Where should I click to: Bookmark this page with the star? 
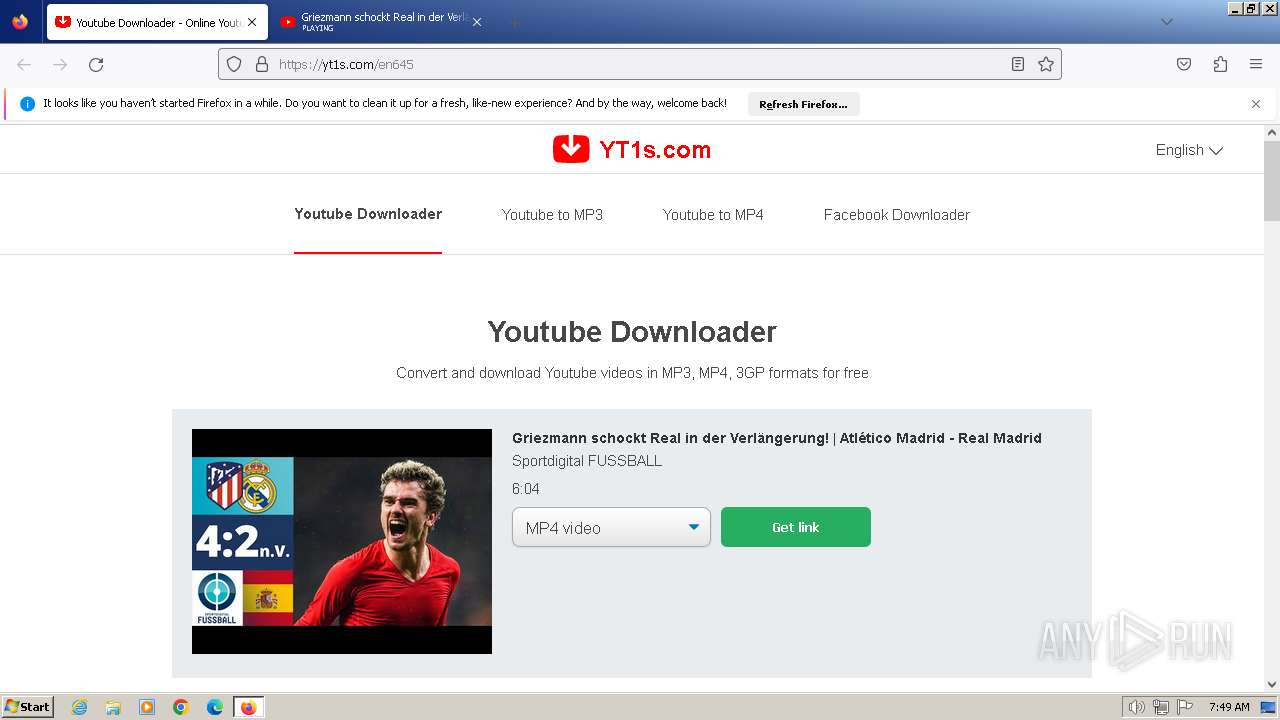(1046, 64)
